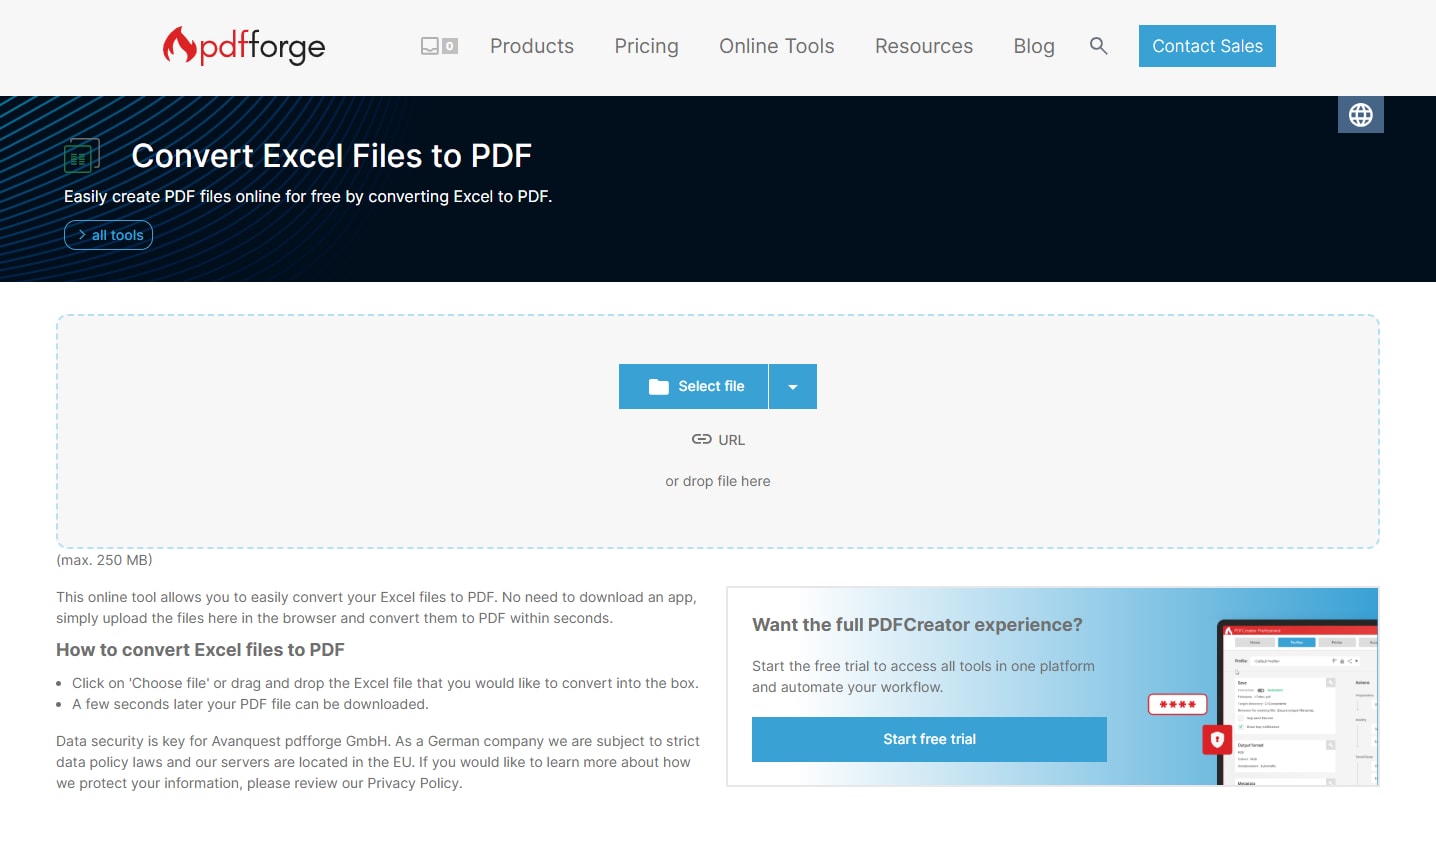Open the language globe selector
This screenshot has width=1436, height=846.
point(1361,115)
